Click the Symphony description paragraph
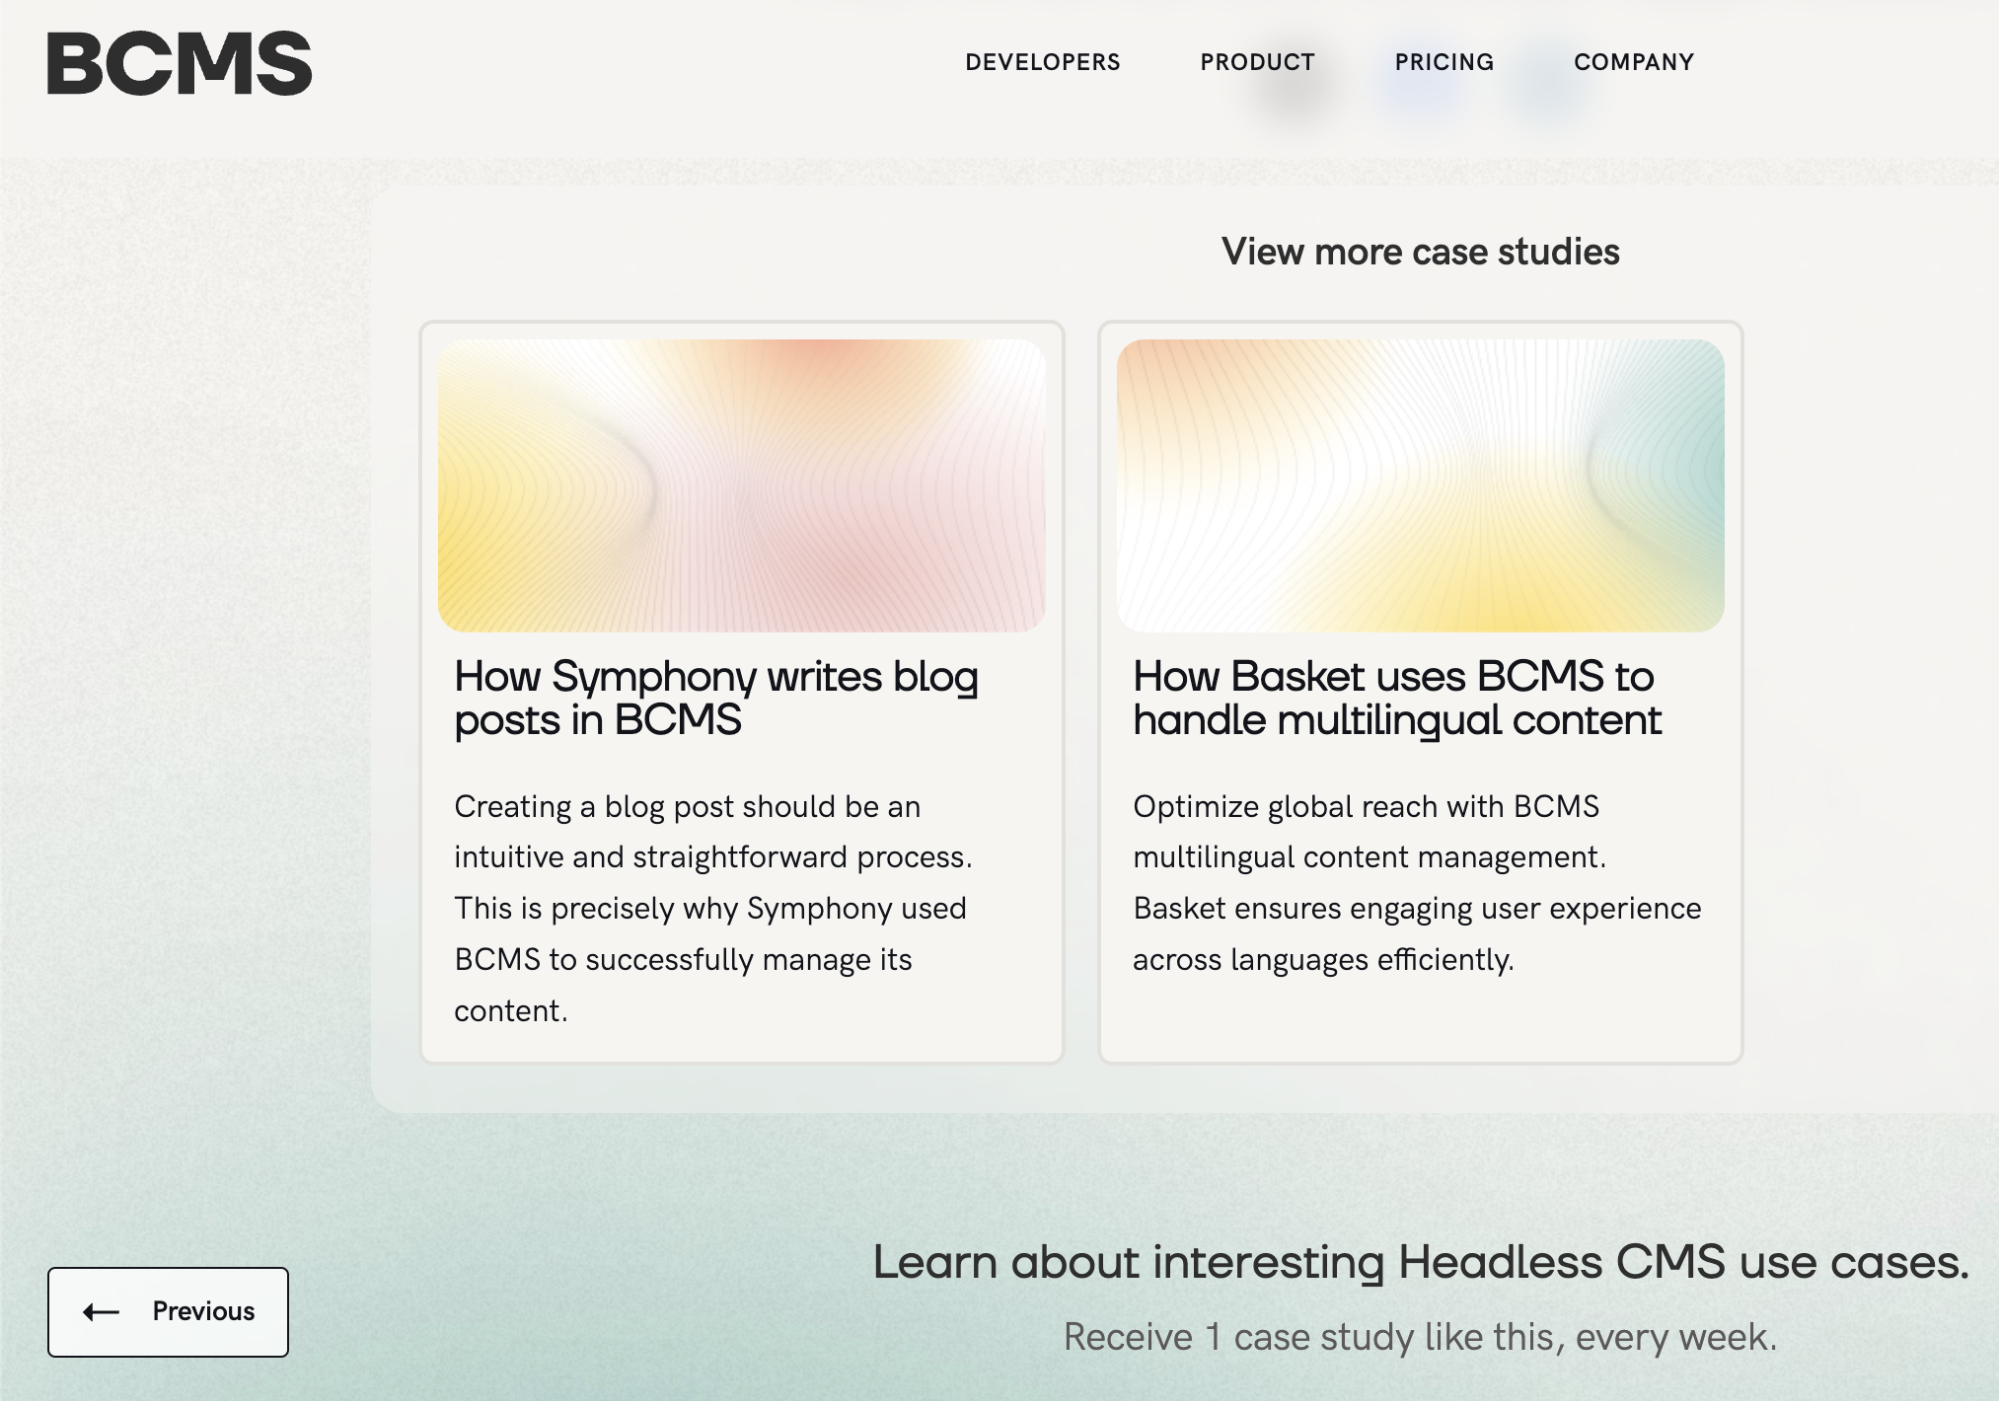The width and height of the screenshot is (1999, 1402). (712, 908)
